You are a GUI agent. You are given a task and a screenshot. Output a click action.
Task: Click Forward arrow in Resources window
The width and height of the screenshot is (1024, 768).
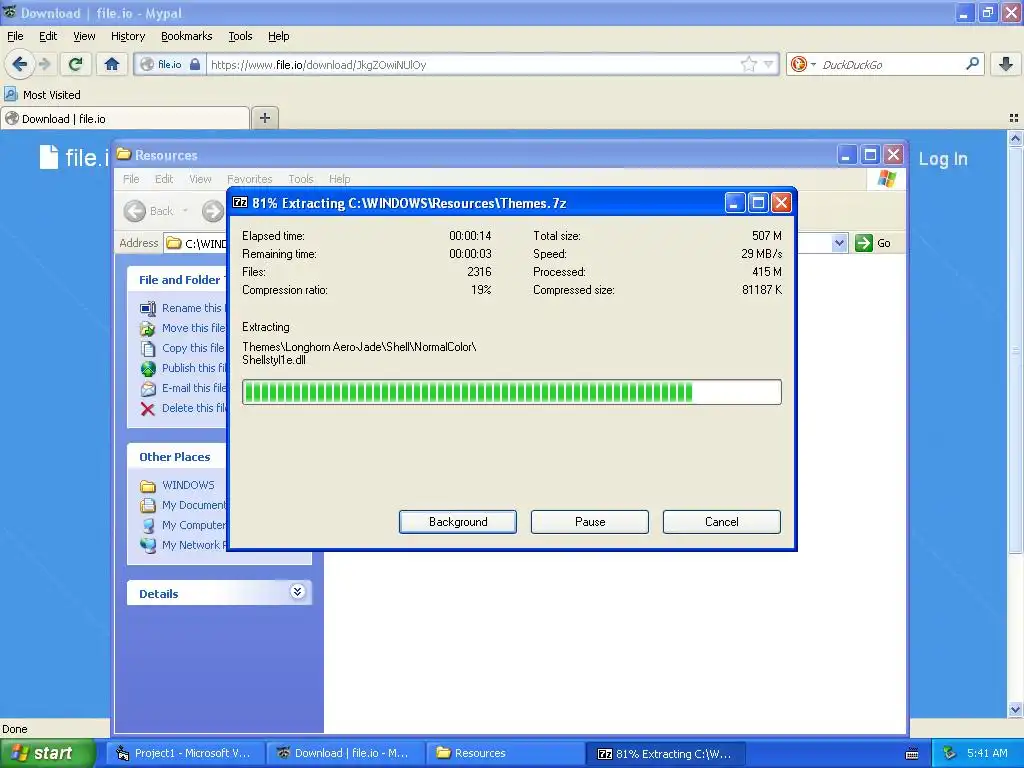click(x=213, y=211)
